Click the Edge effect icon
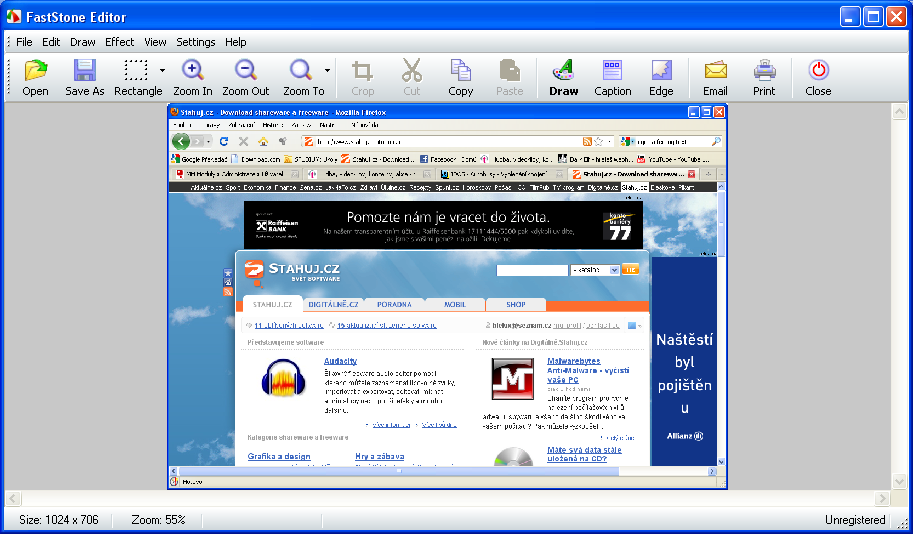This screenshot has width=913, height=534. pos(661,70)
